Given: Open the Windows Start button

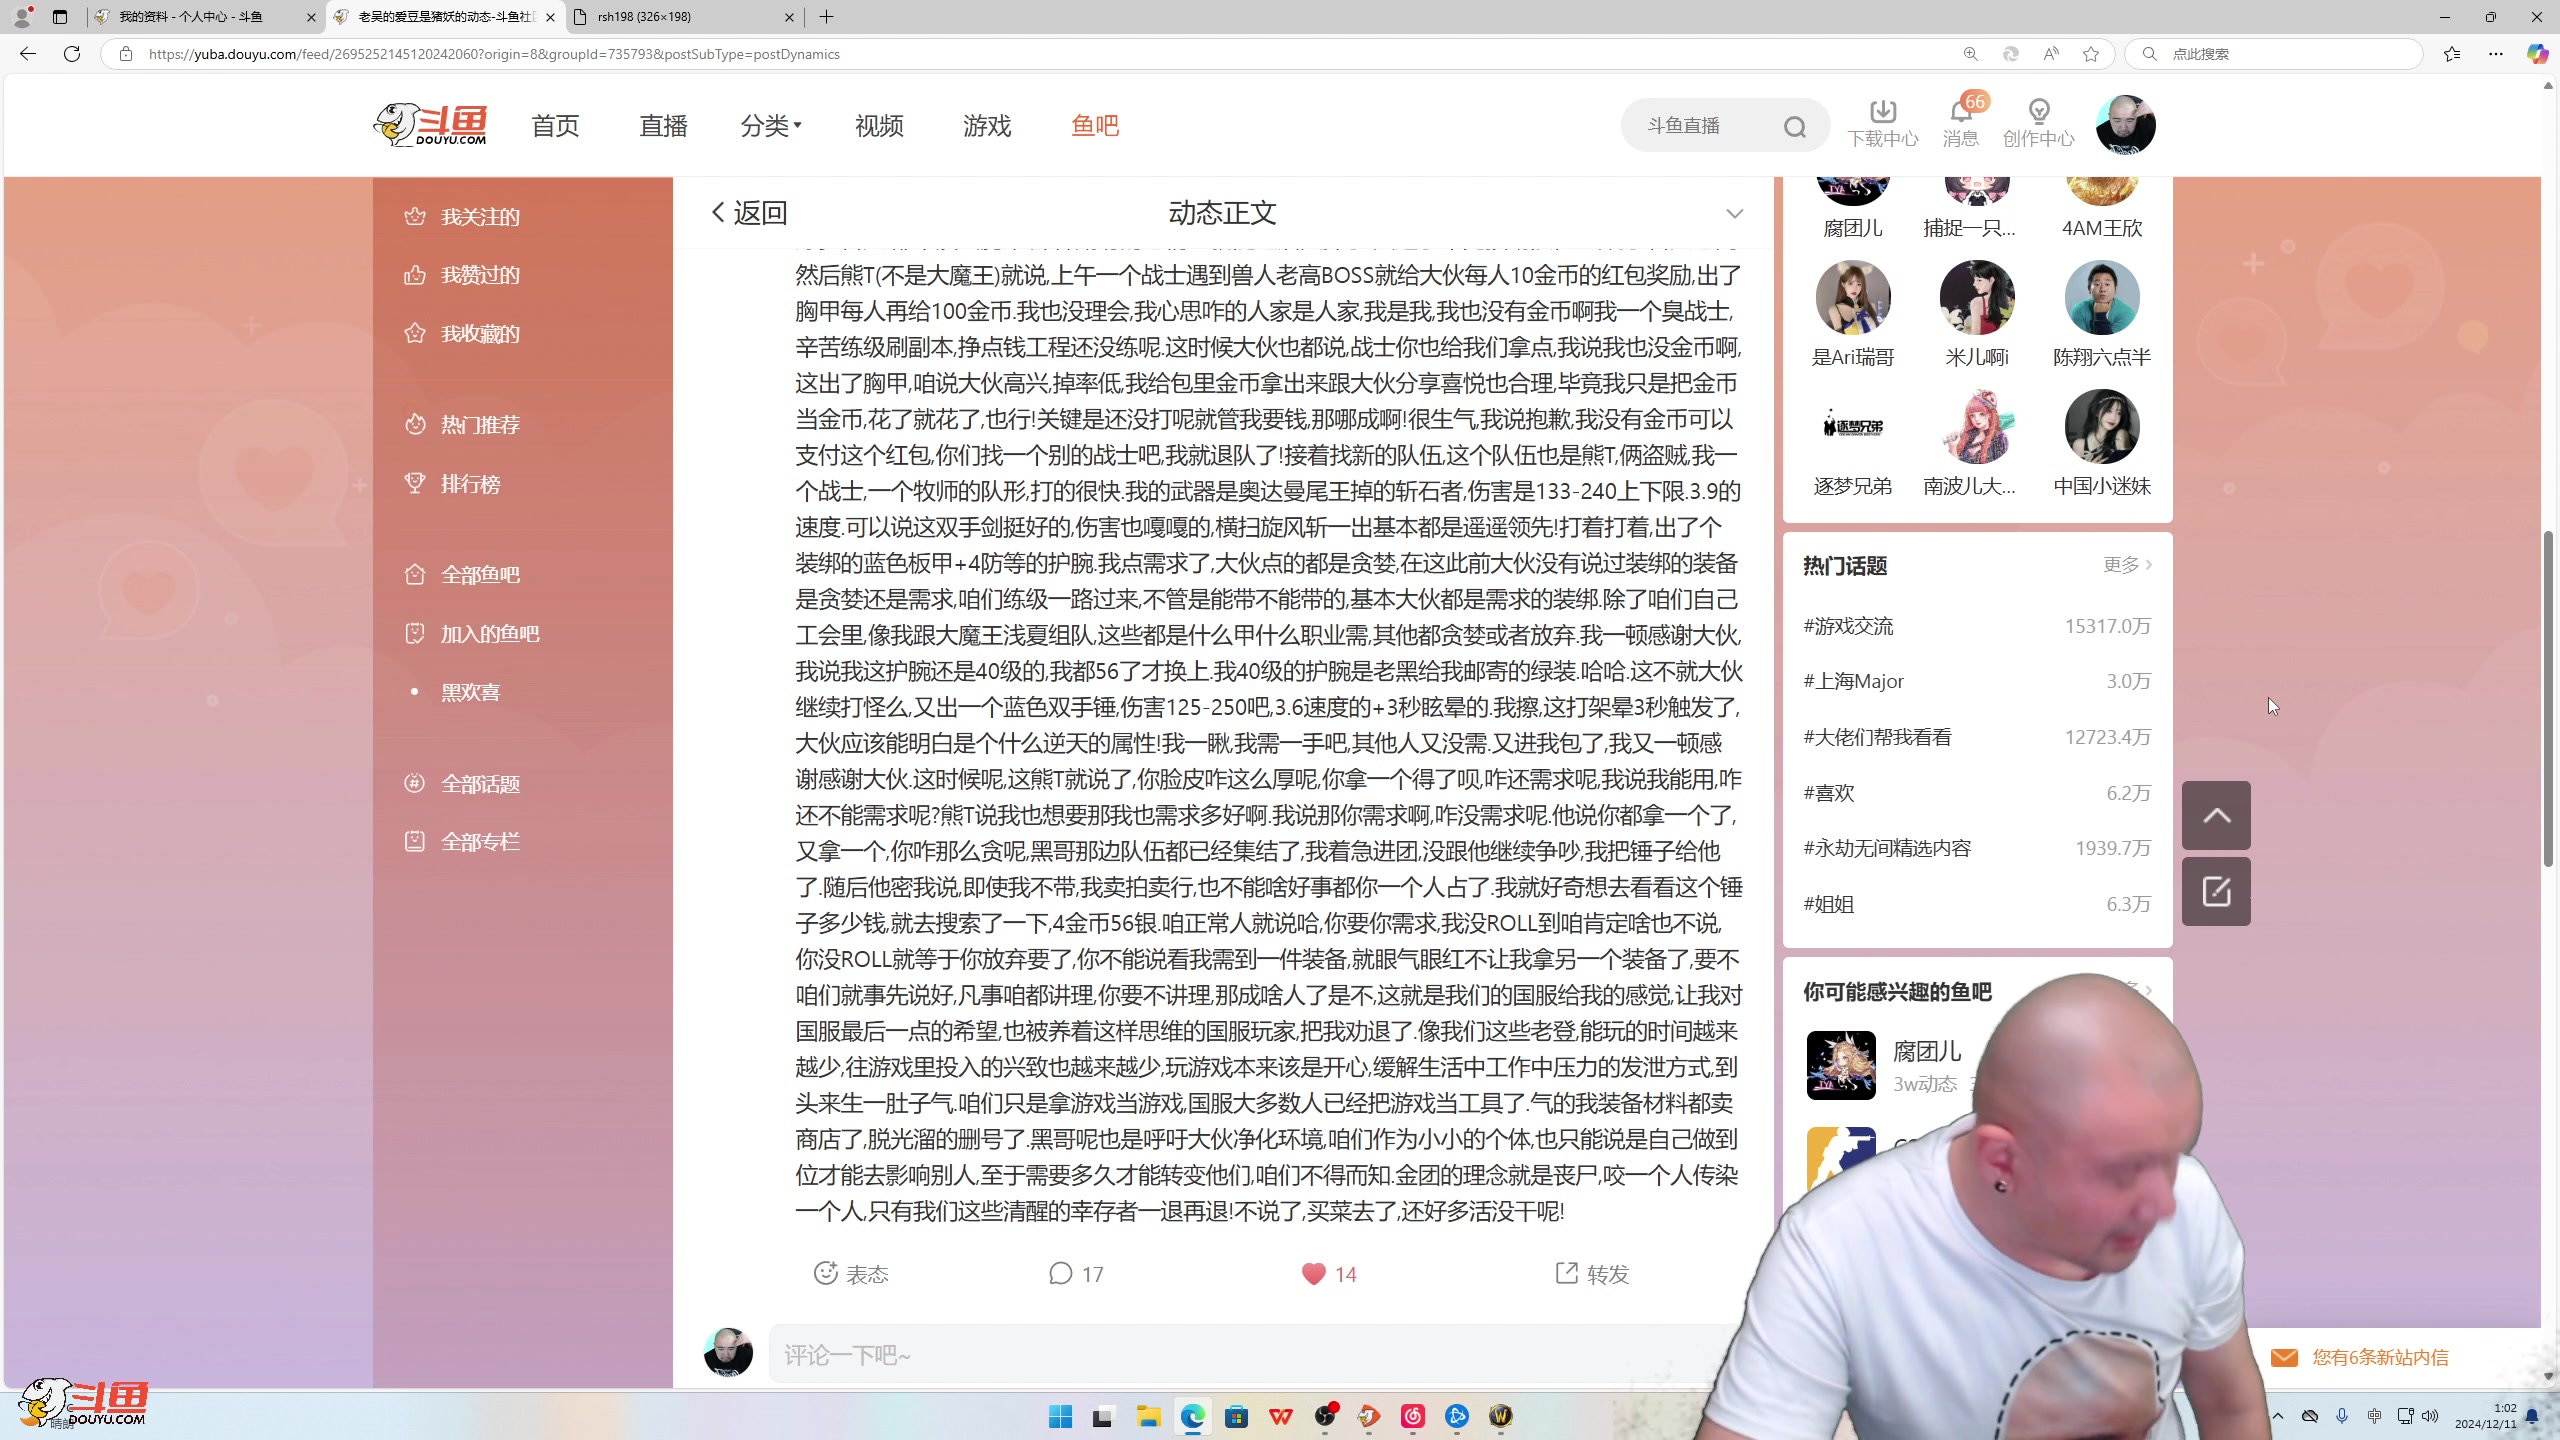Looking at the screenshot, I should (1060, 1416).
